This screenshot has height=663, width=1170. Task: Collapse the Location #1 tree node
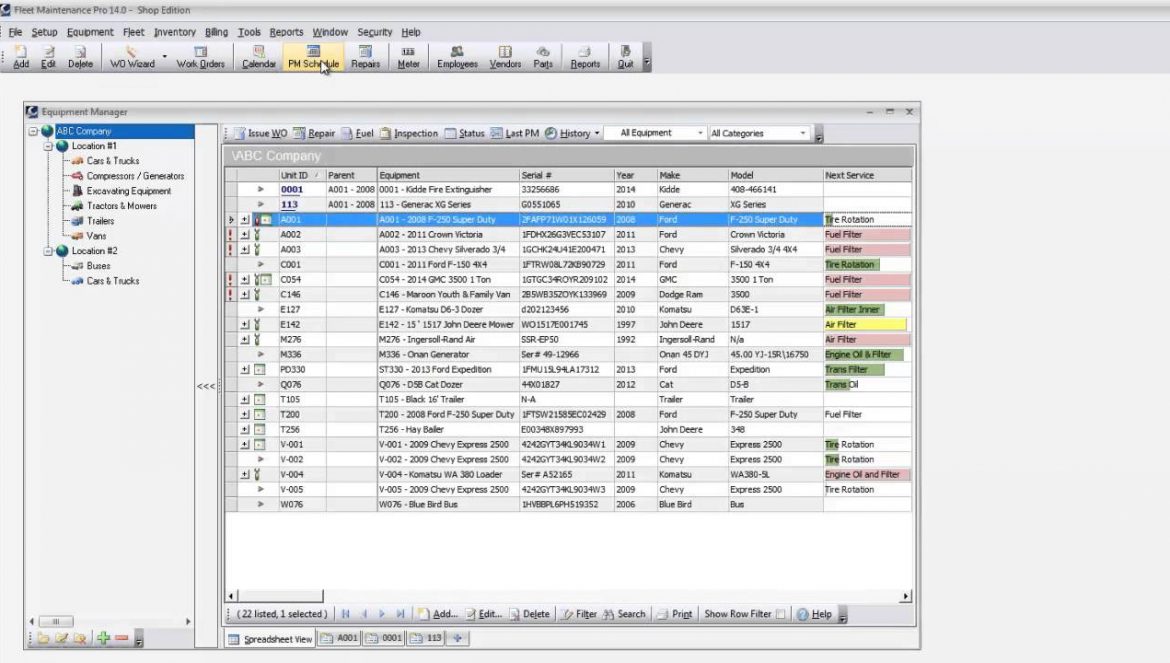click(x=48, y=146)
